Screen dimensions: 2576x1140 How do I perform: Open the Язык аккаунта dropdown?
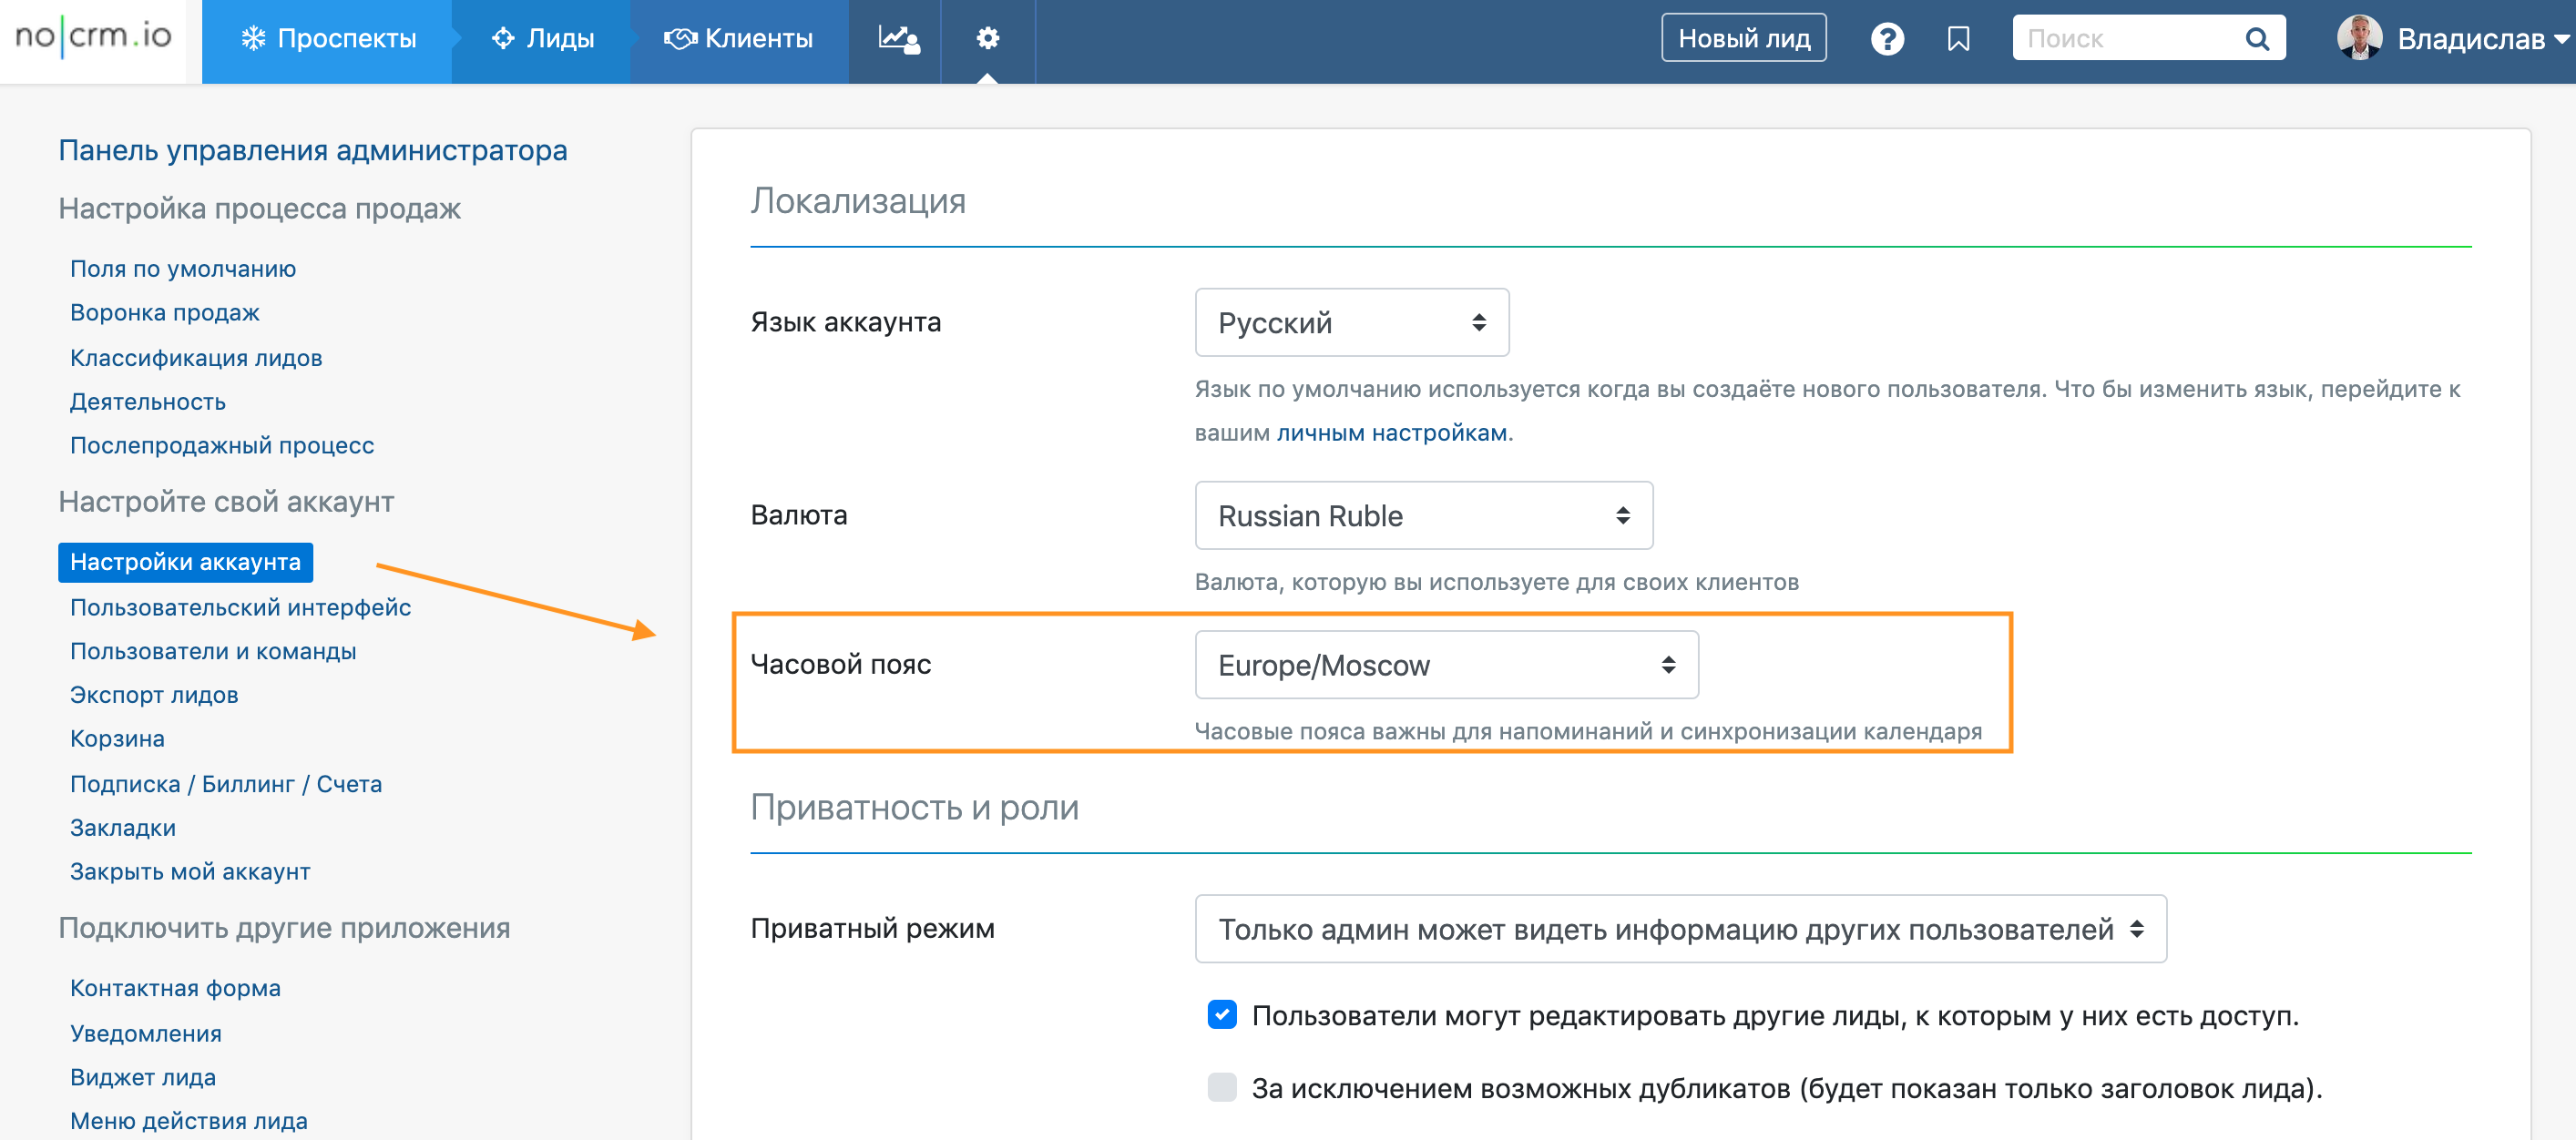(x=1351, y=323)
